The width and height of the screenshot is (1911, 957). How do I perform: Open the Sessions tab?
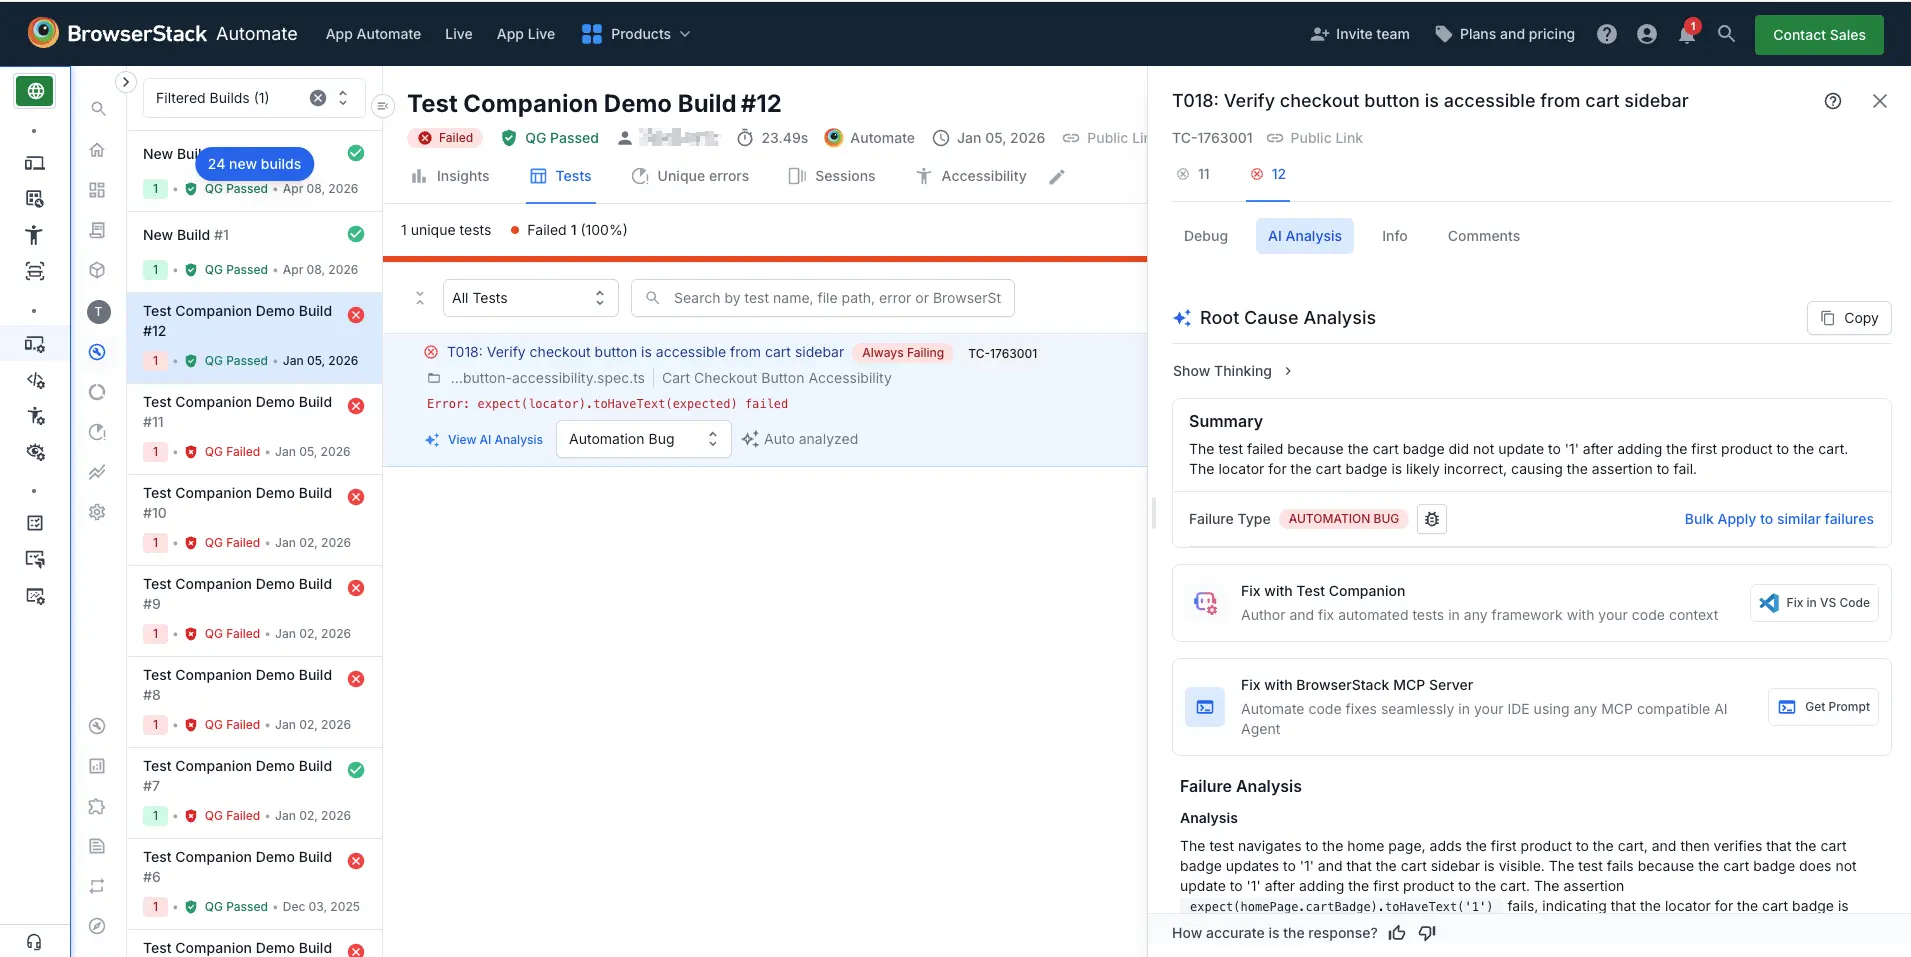832,176
